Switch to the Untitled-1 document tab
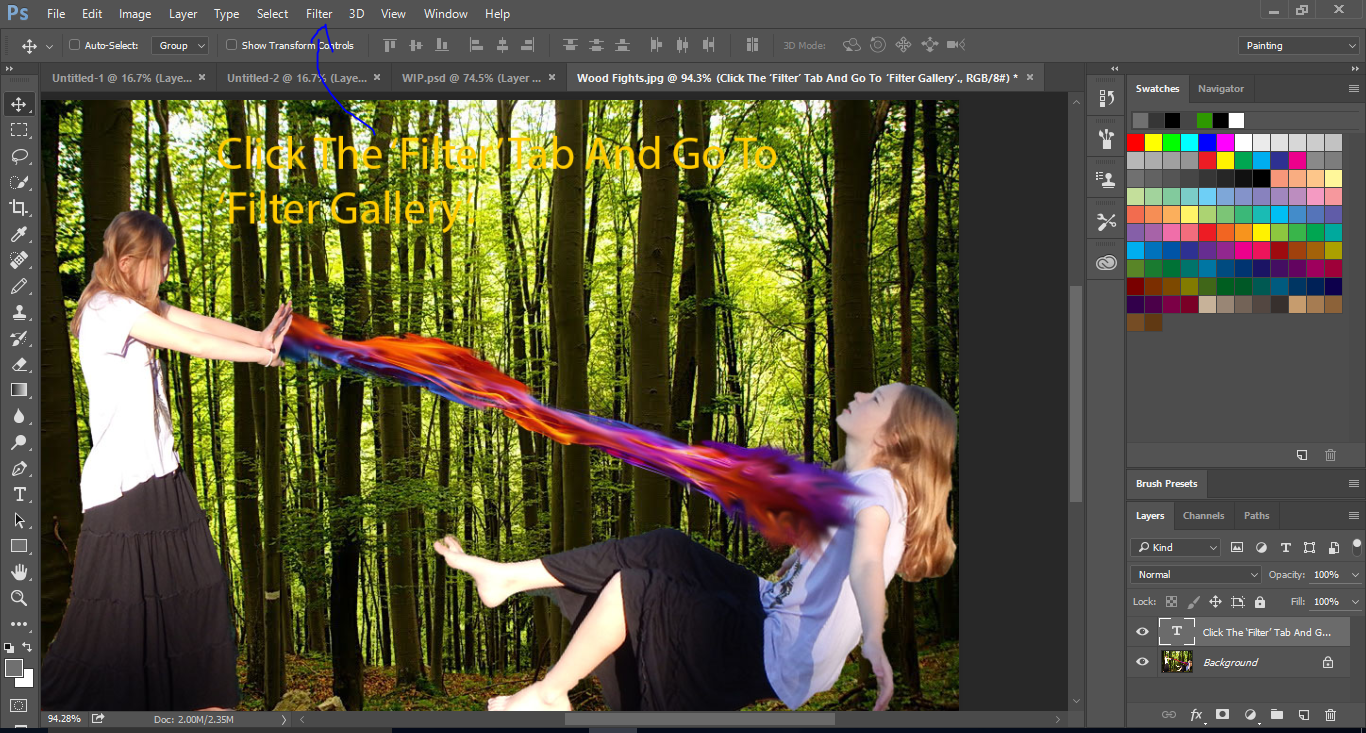1366x733 pixels. [x=119, y=78]
